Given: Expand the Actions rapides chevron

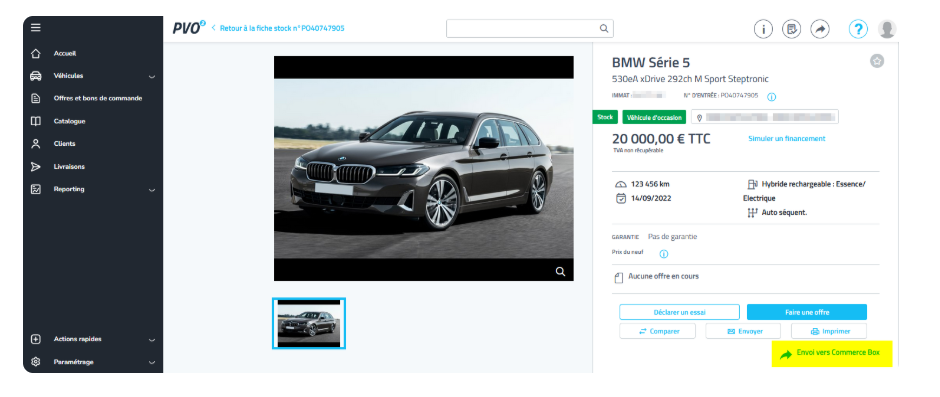Looking at the screenshot, I should pyautogui.click(x=152, y=340).
